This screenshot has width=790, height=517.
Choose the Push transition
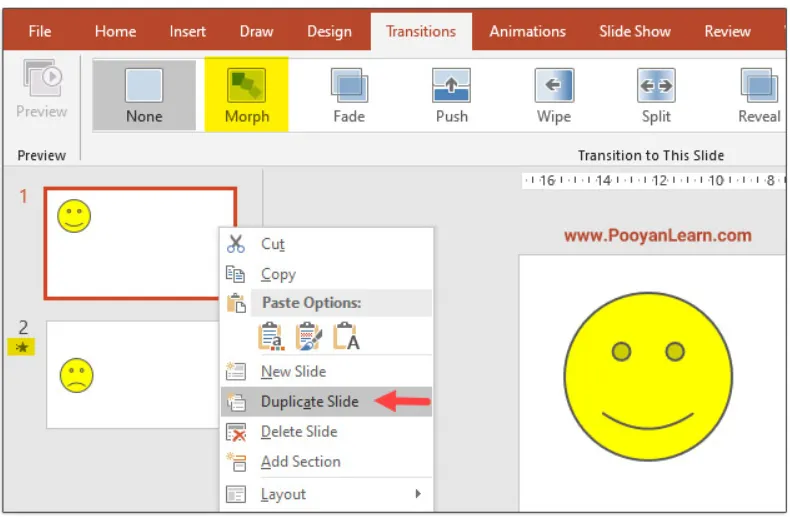451,94
